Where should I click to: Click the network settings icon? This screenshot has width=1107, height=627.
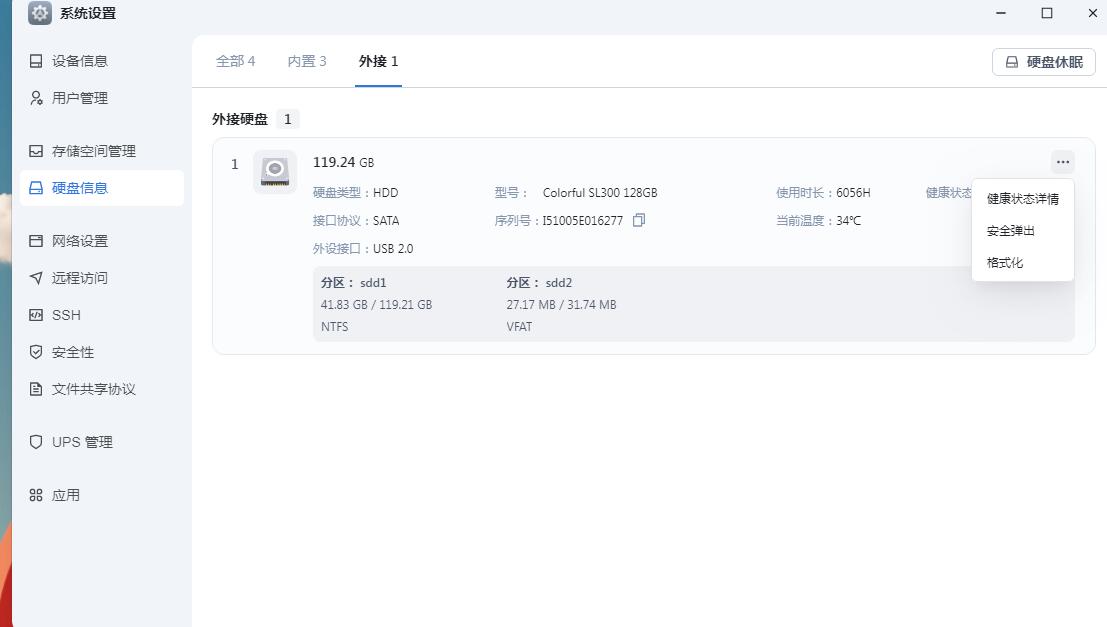pyautogui.click(x=36, y=241)
